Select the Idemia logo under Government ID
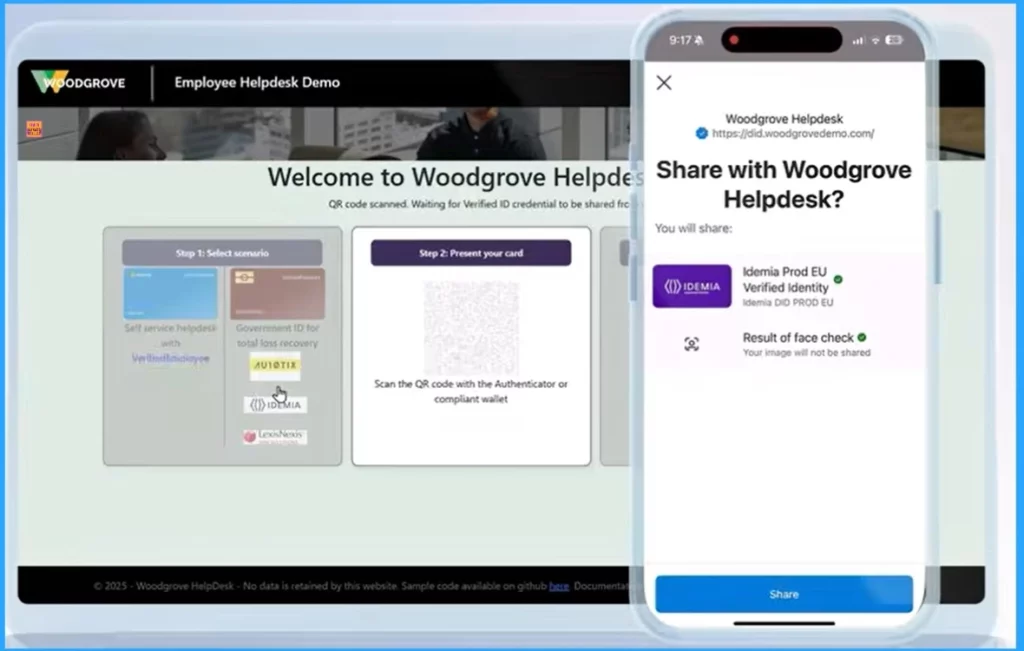Image resolution: width=1024 pixels, height=651 pixels. point(276,405)
